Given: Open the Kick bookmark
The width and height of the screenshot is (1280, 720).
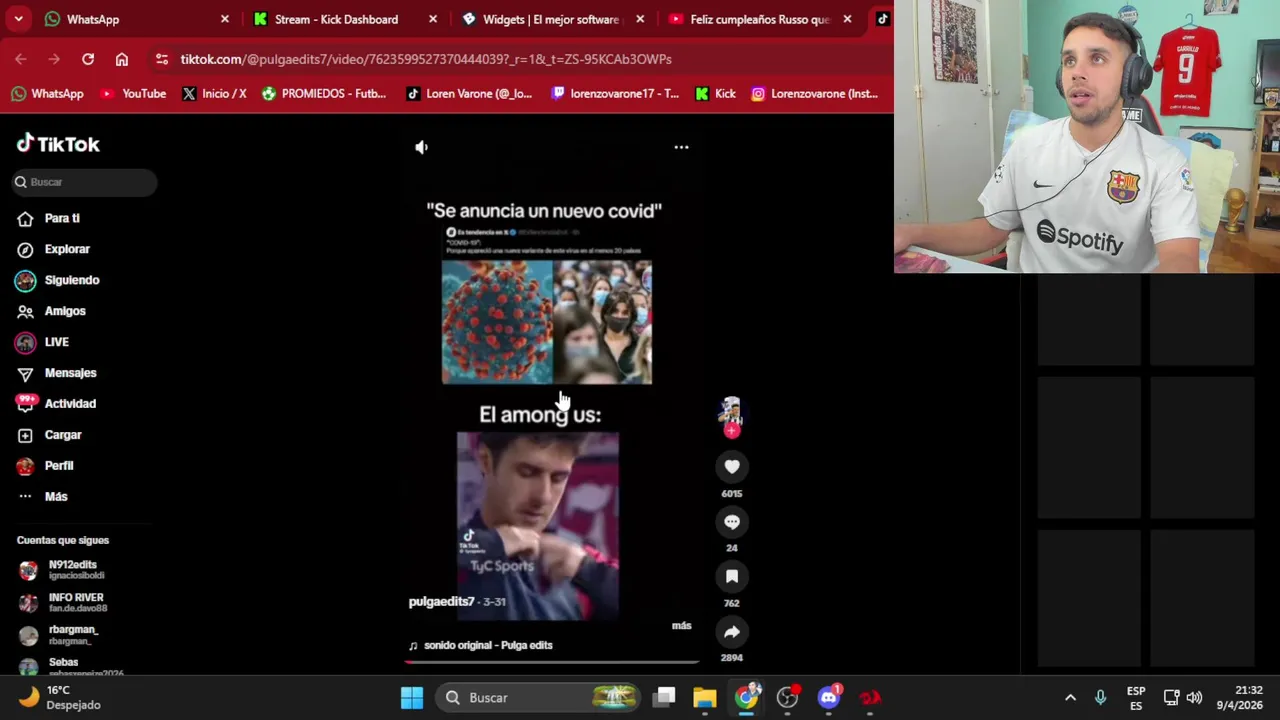Looking at the screenshot, I should coord(715,94).
